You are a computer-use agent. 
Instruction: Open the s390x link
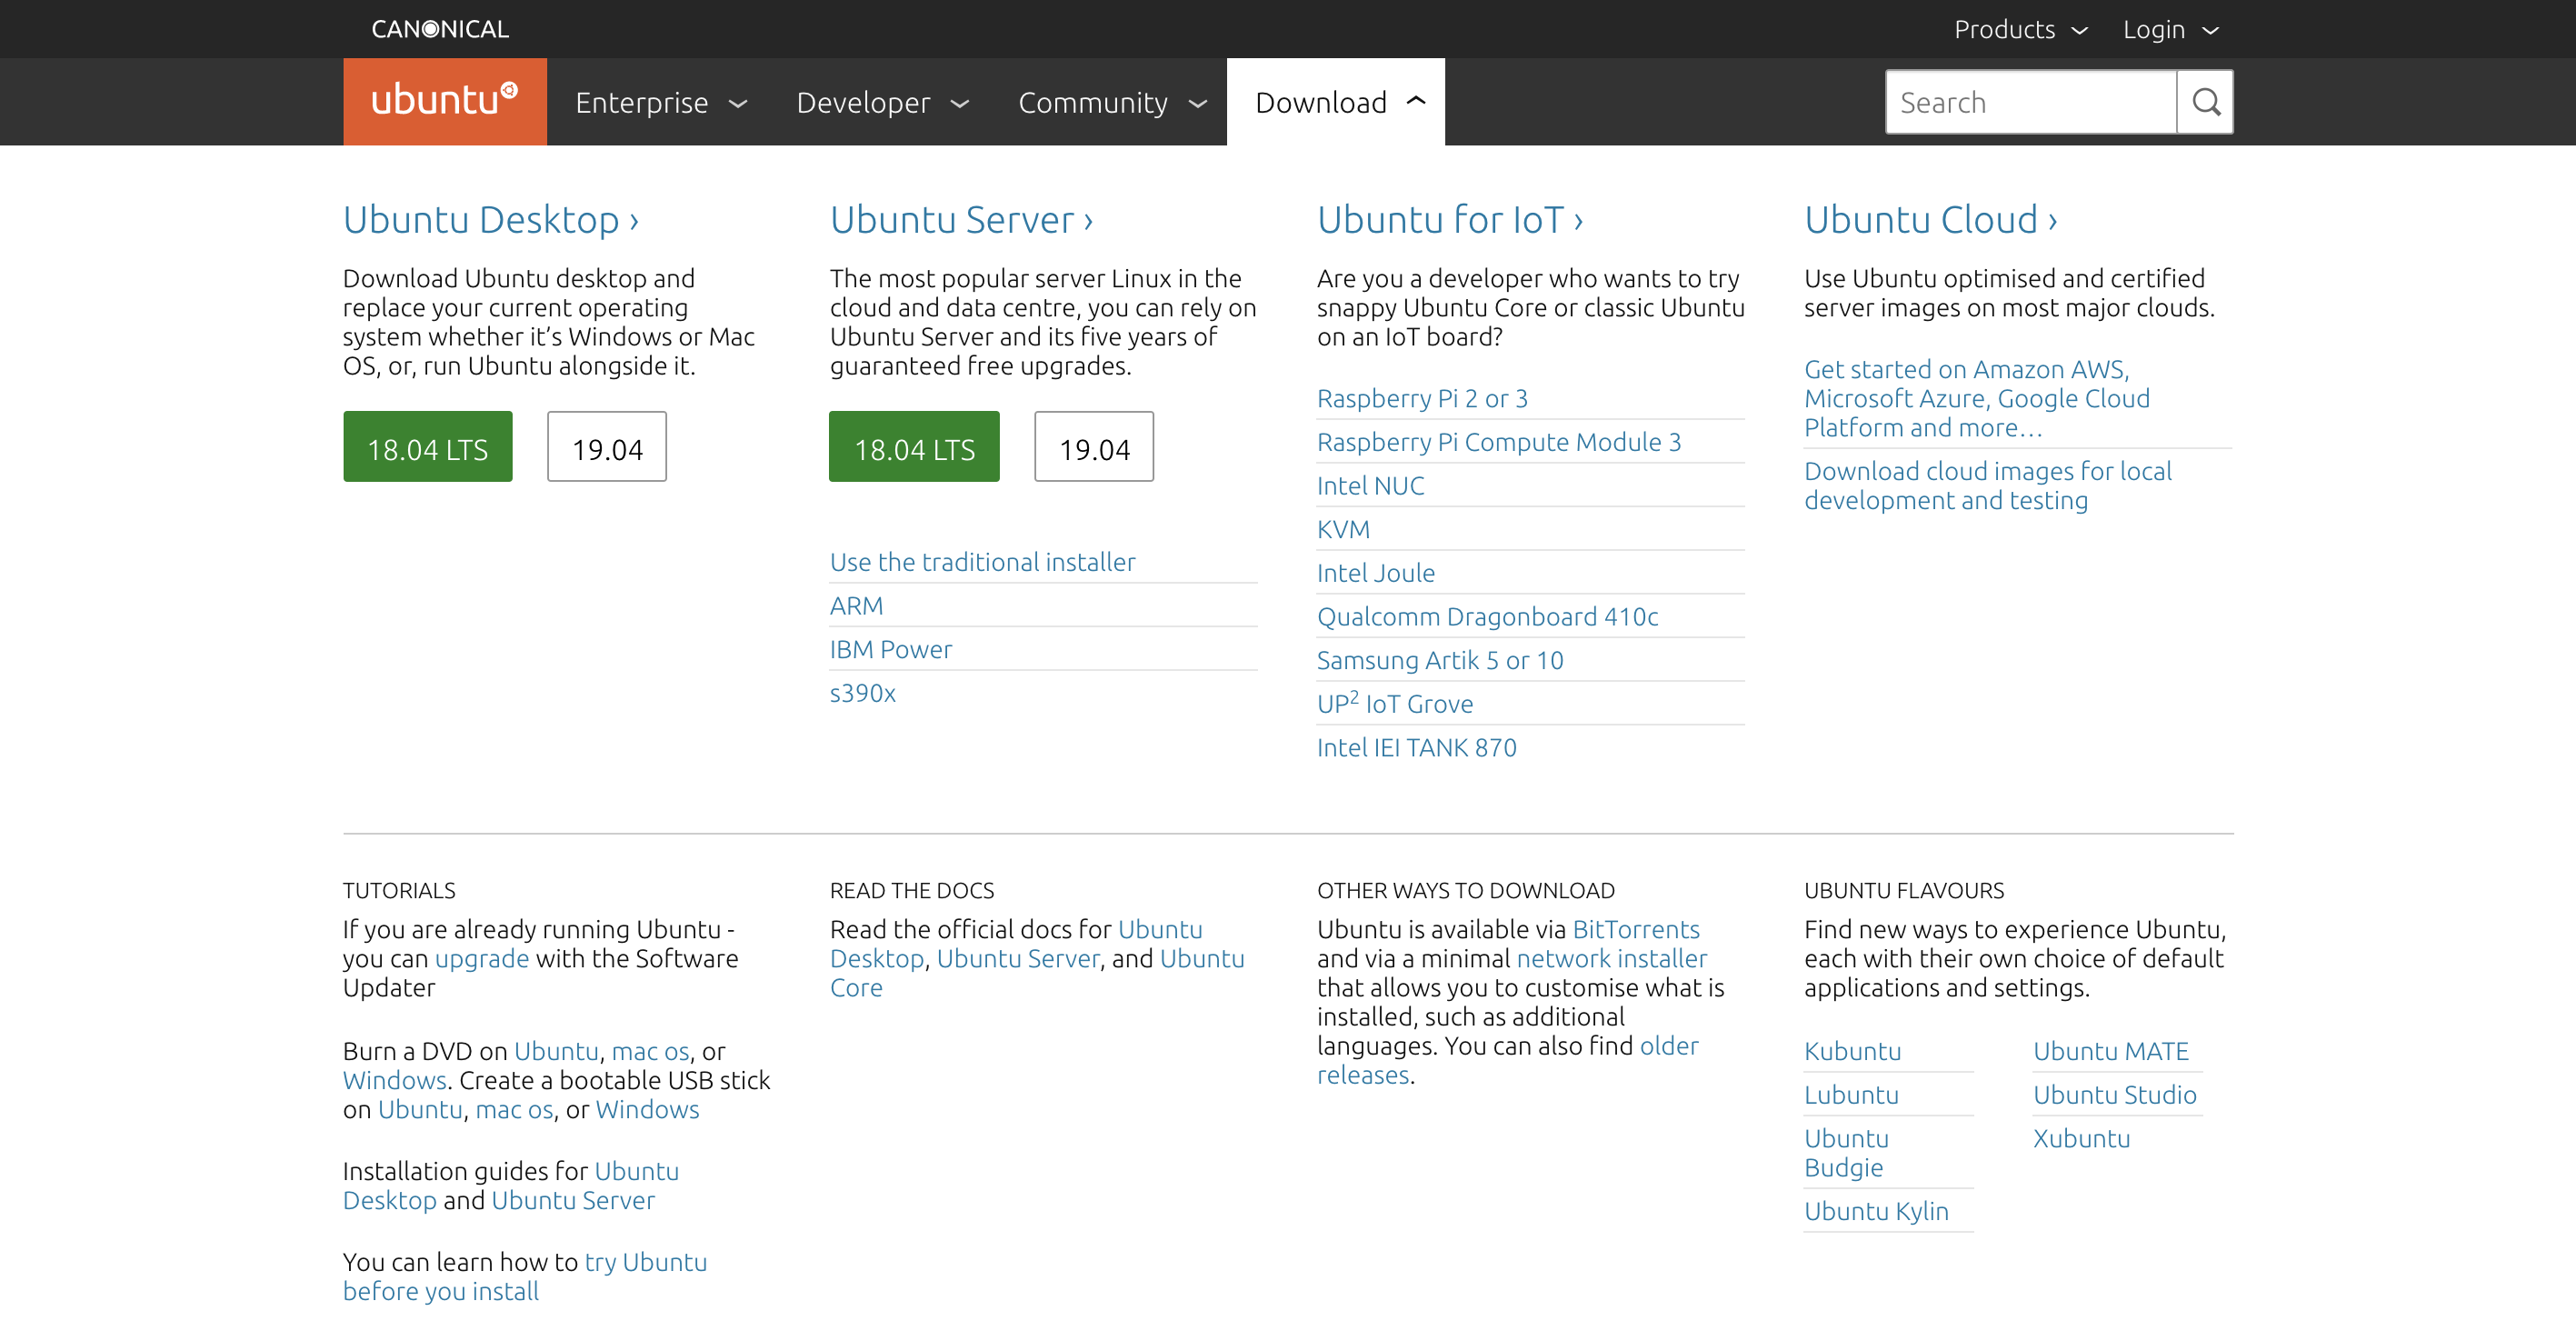pyautogui.click(x=862, y=693)
